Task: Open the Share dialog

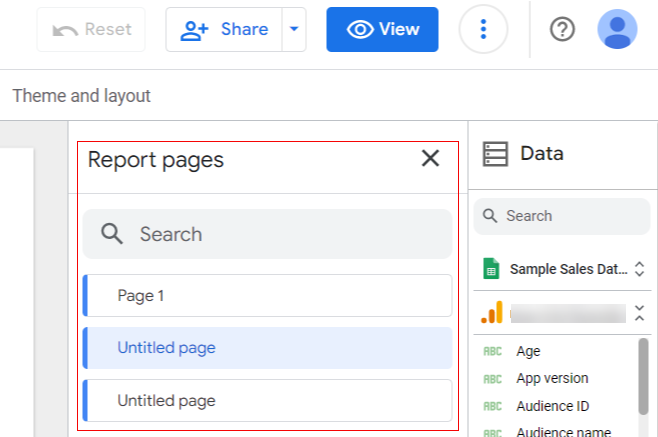Action: (x=224, y=29)
